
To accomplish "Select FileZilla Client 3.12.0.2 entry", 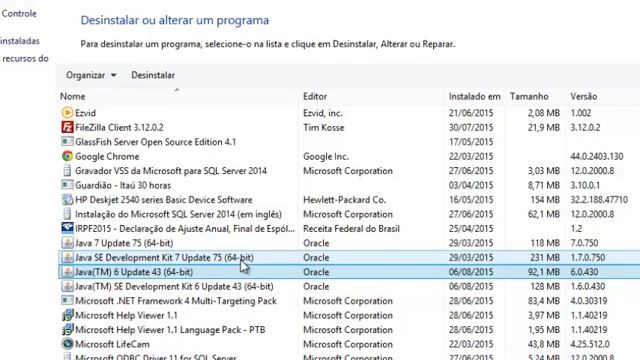I will coord(119,127).
